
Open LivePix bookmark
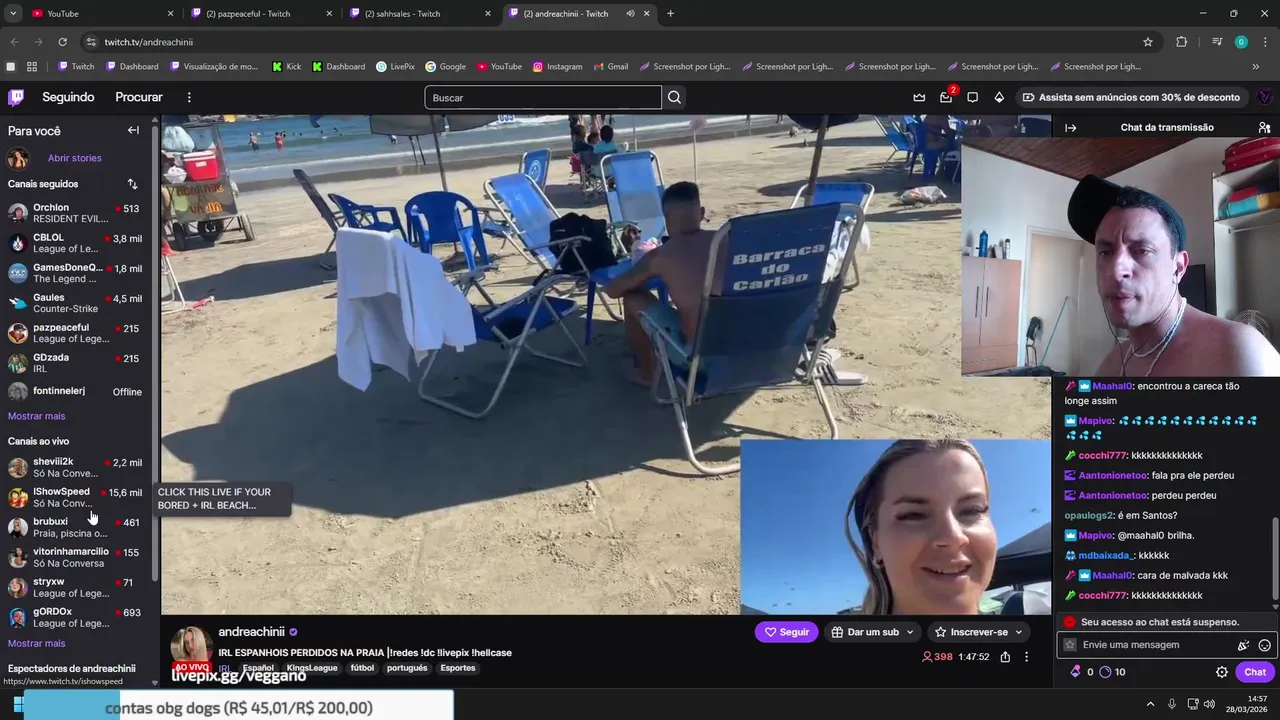point(396,67)
